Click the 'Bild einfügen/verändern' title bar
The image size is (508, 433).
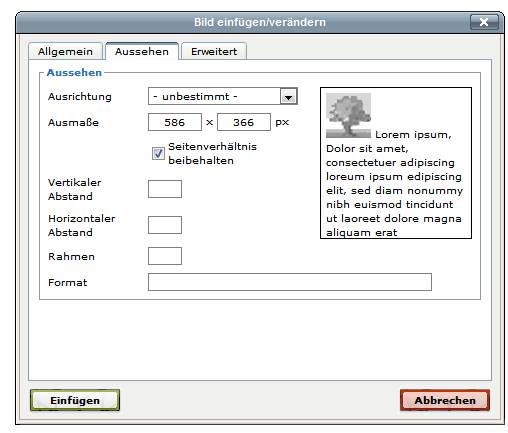(260, 22)
